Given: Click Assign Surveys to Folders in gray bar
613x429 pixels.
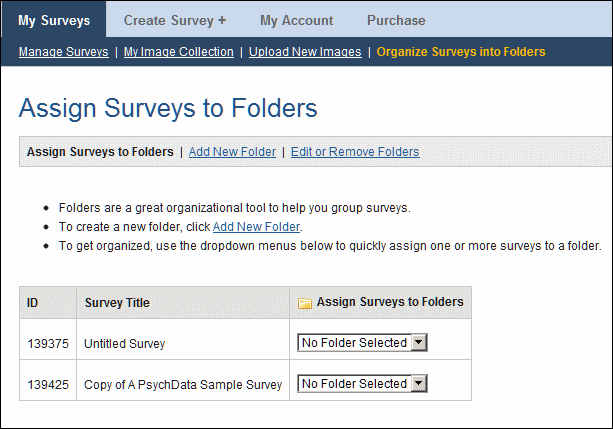Looking at the screenshot, I should pos(100,151).
